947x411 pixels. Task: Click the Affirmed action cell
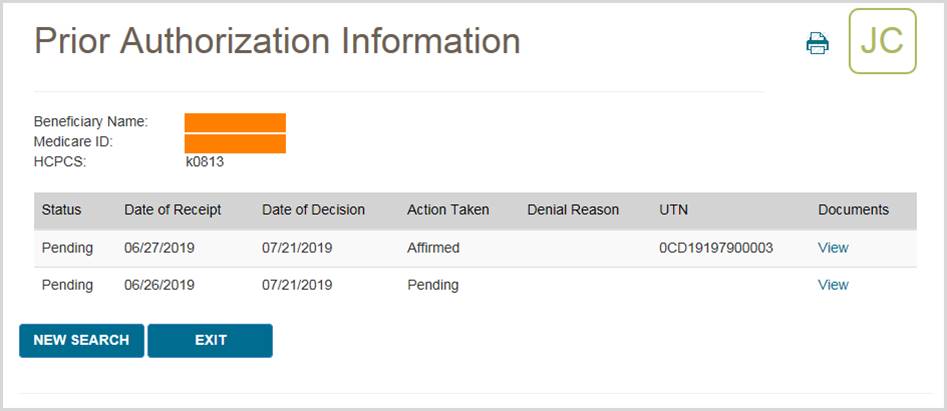pyautogui.click(x=433, y=248)
